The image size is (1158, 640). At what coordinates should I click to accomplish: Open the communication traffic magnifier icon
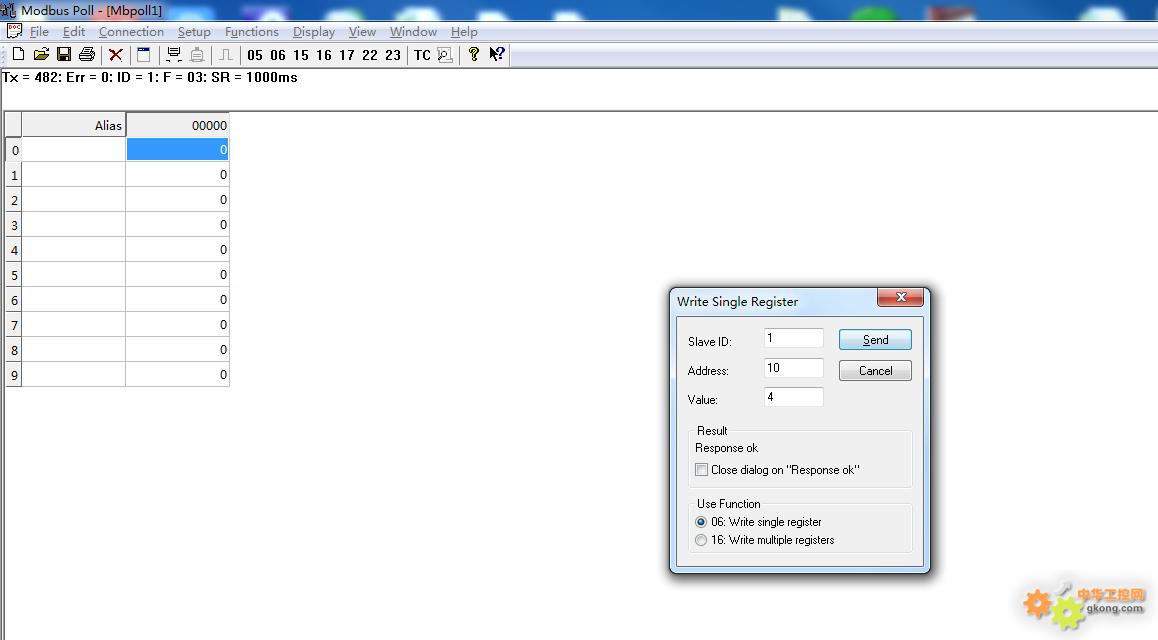tap(445, 55)
